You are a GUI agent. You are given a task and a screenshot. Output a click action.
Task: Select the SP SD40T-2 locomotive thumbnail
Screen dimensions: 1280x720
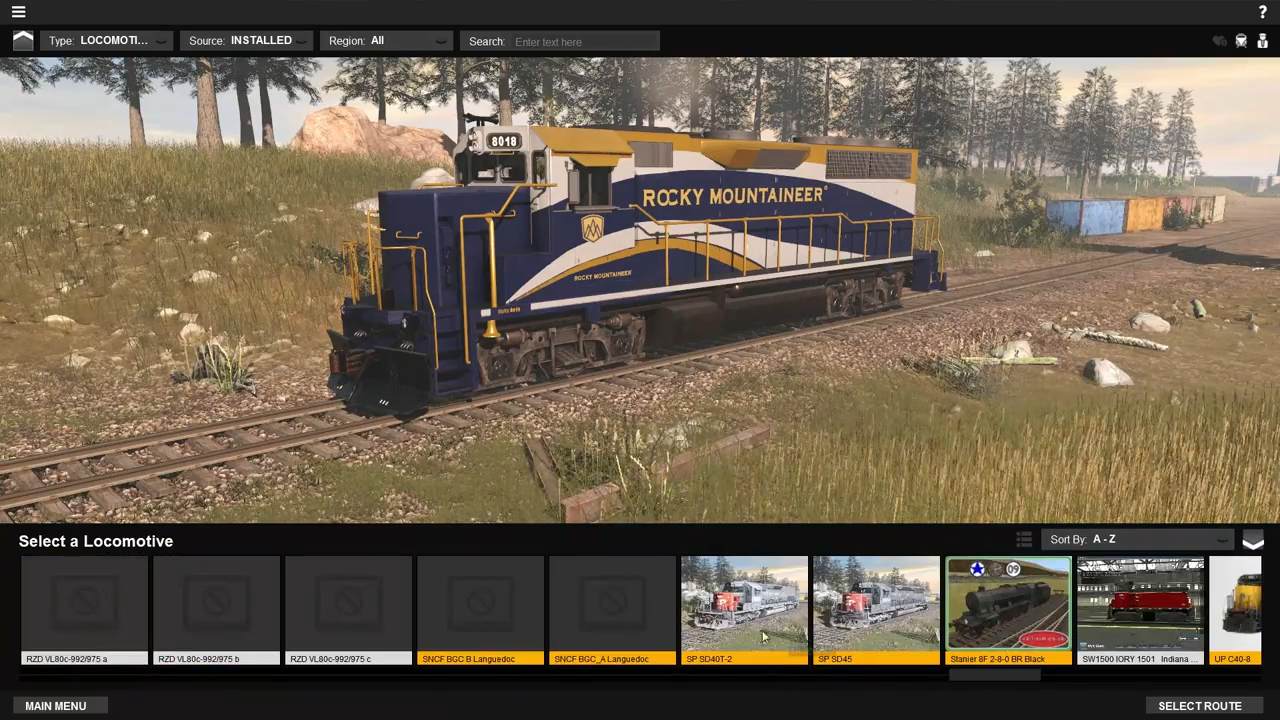click(744, 610)
